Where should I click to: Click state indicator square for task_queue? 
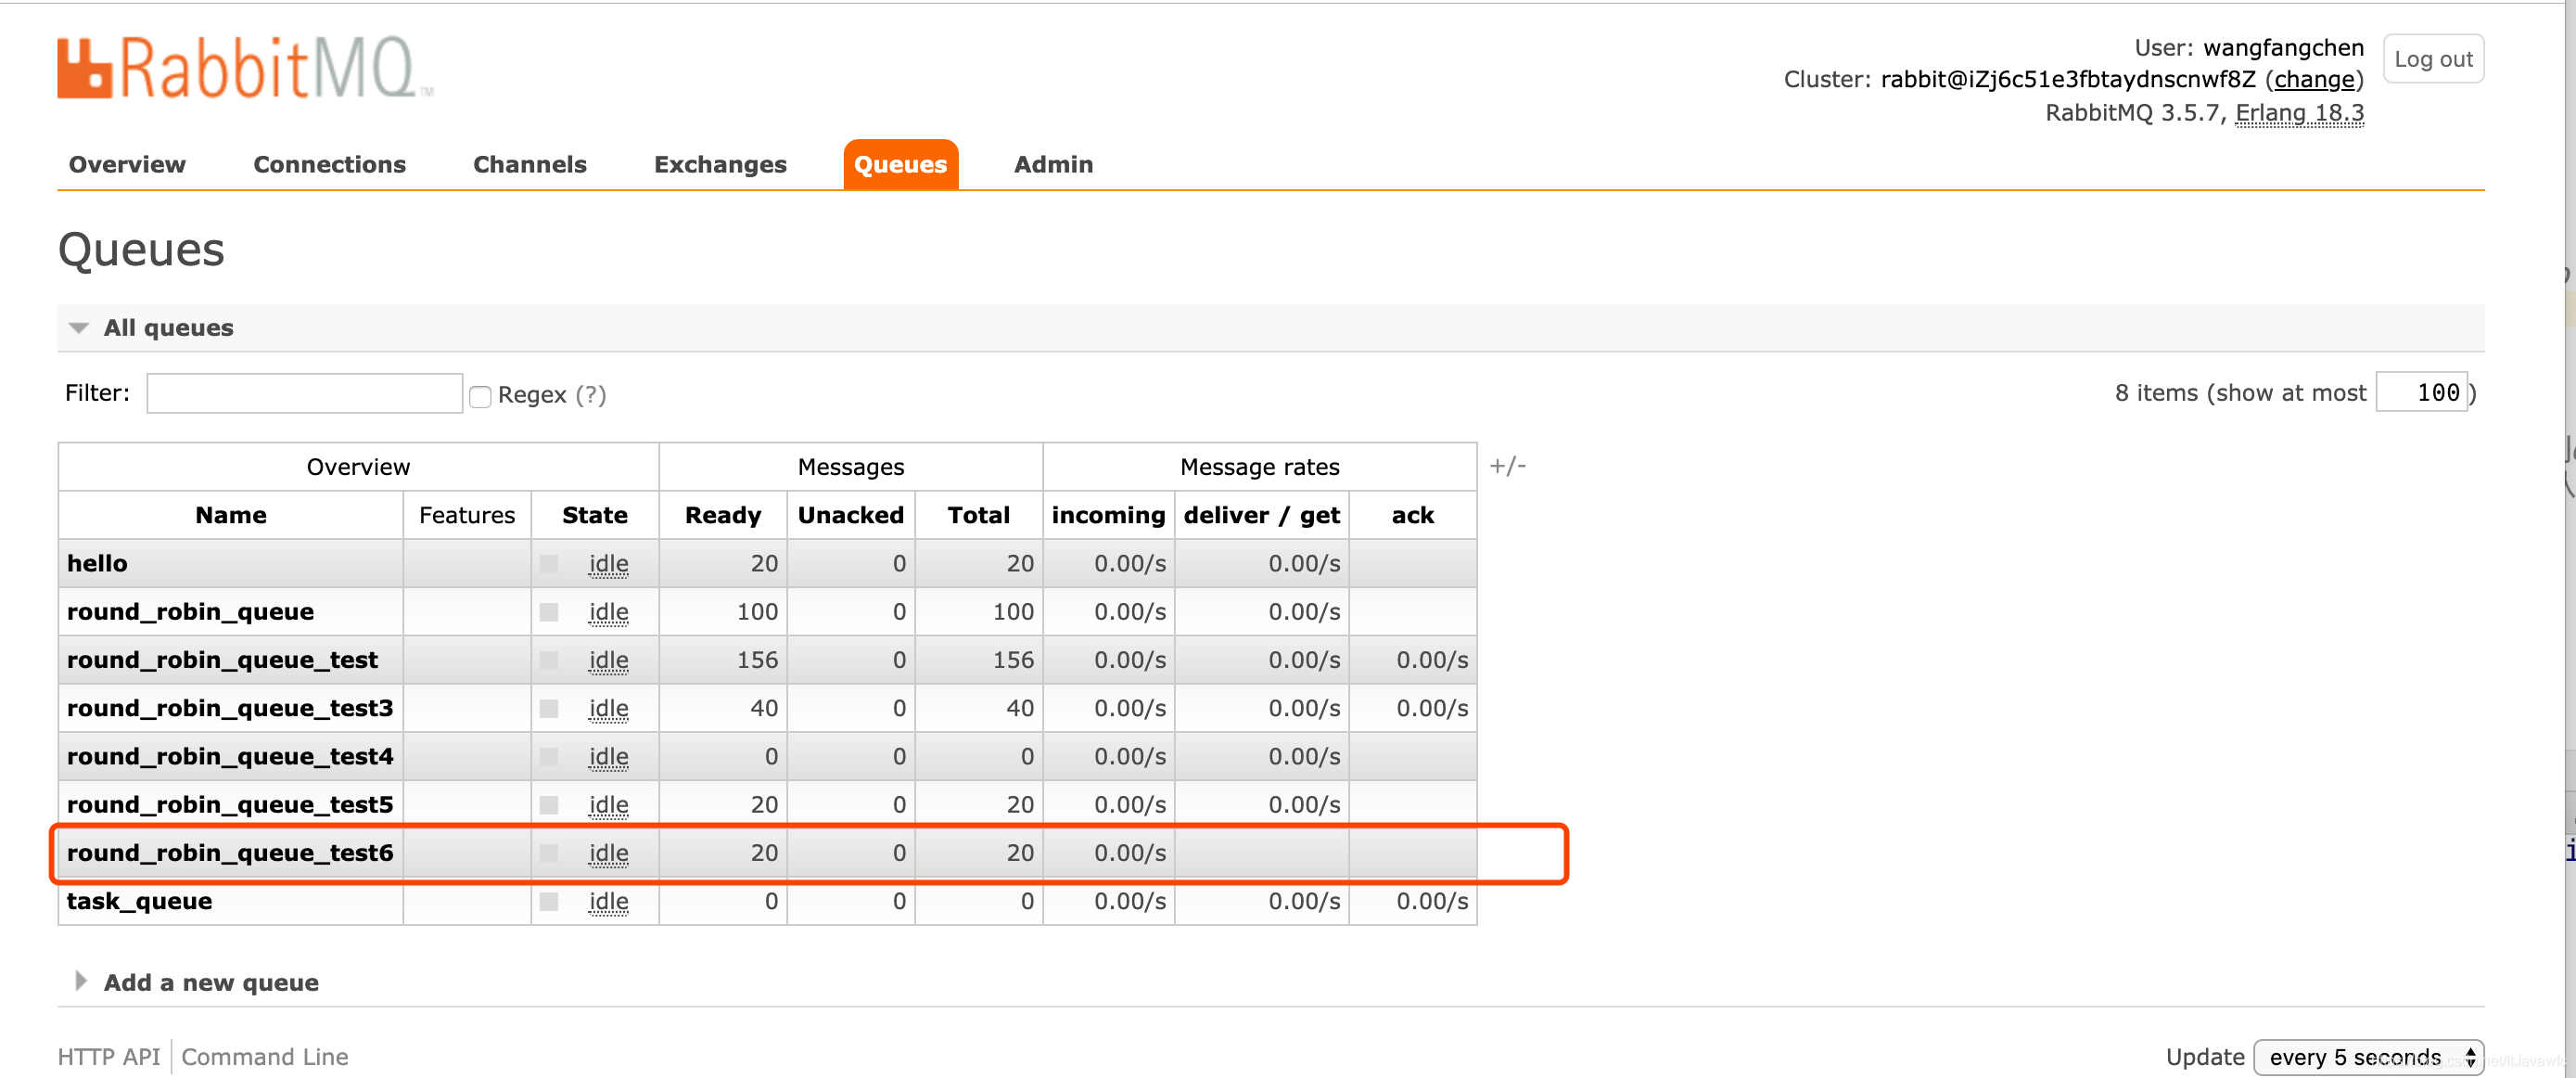[x=549, y=901]
